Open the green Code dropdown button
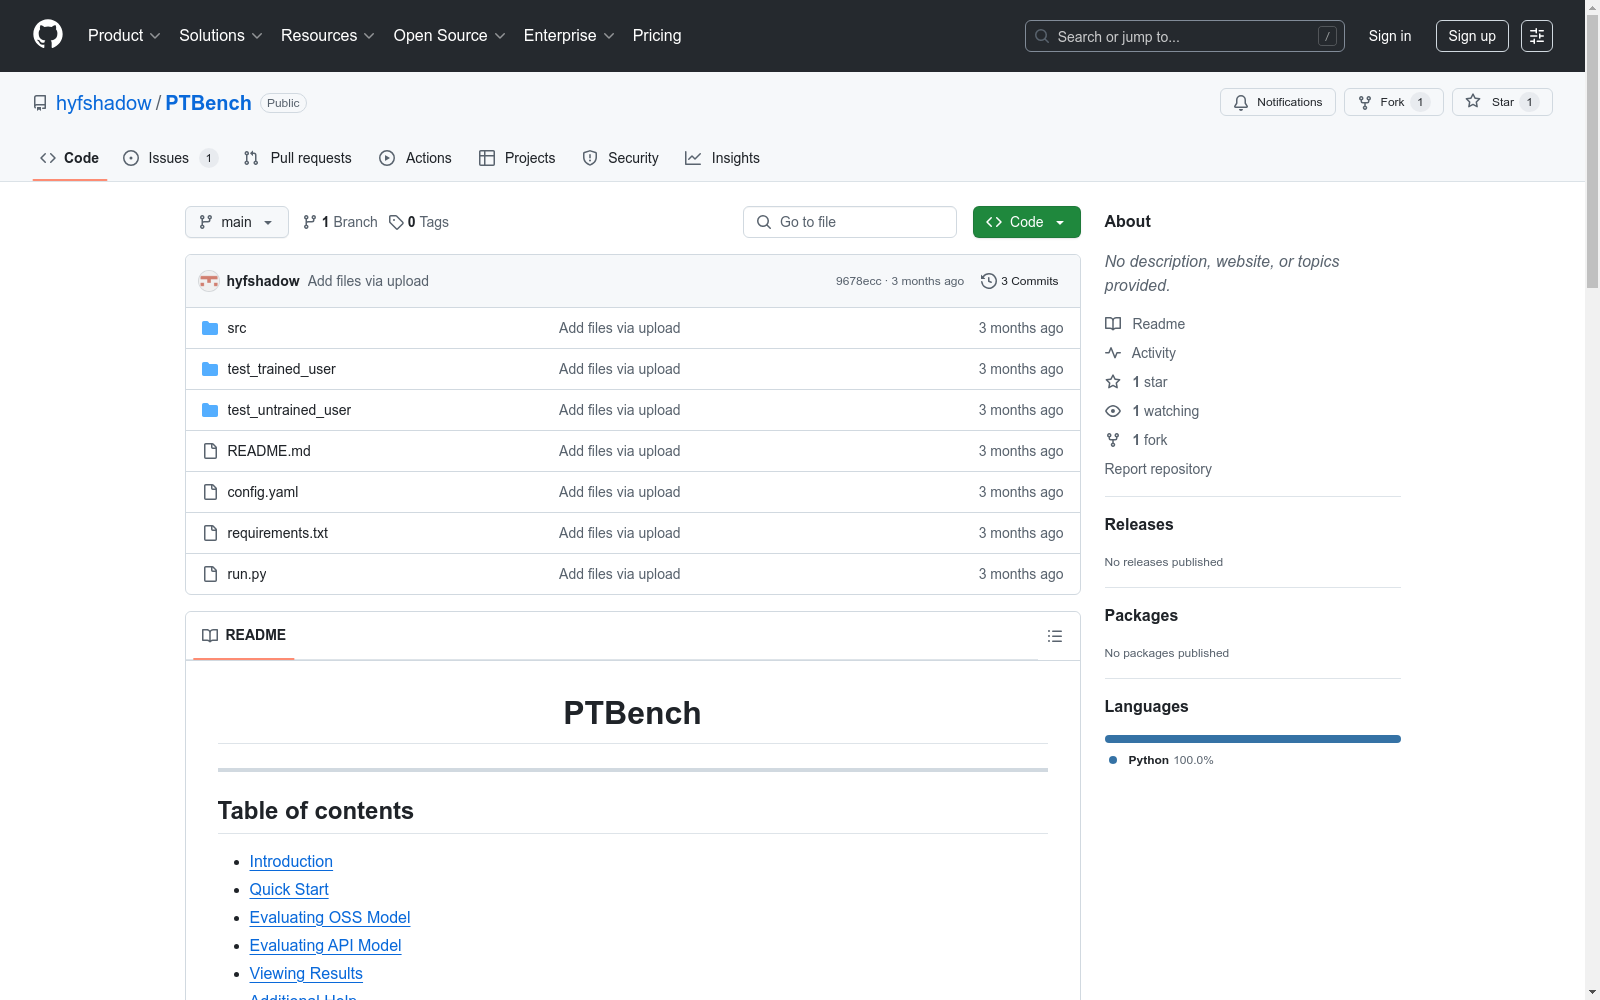 pyautogui.click(x=1027, y=222)
